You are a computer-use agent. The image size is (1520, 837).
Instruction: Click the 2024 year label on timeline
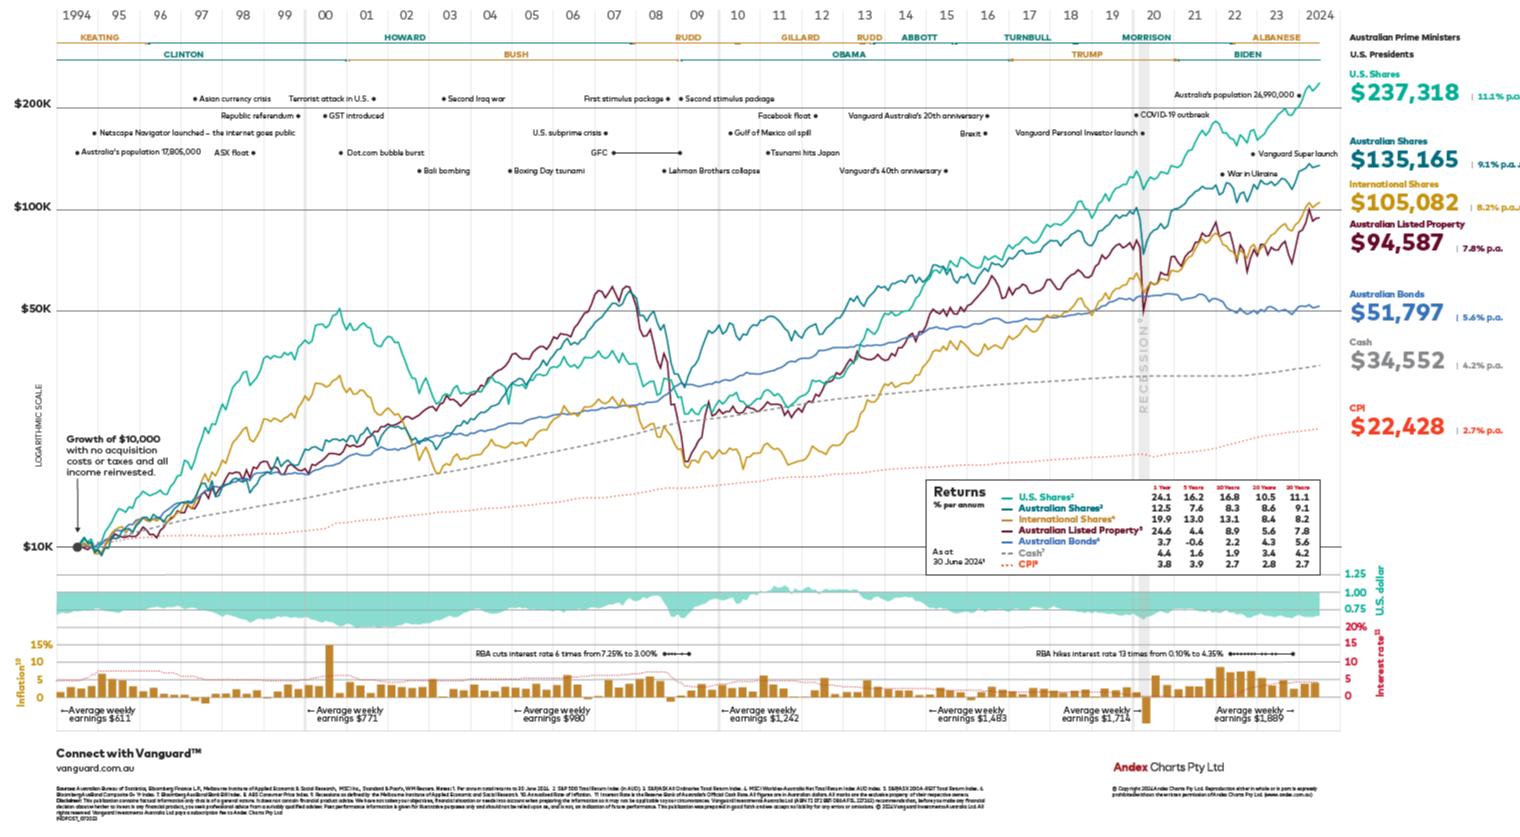[x=1319, y=15]
